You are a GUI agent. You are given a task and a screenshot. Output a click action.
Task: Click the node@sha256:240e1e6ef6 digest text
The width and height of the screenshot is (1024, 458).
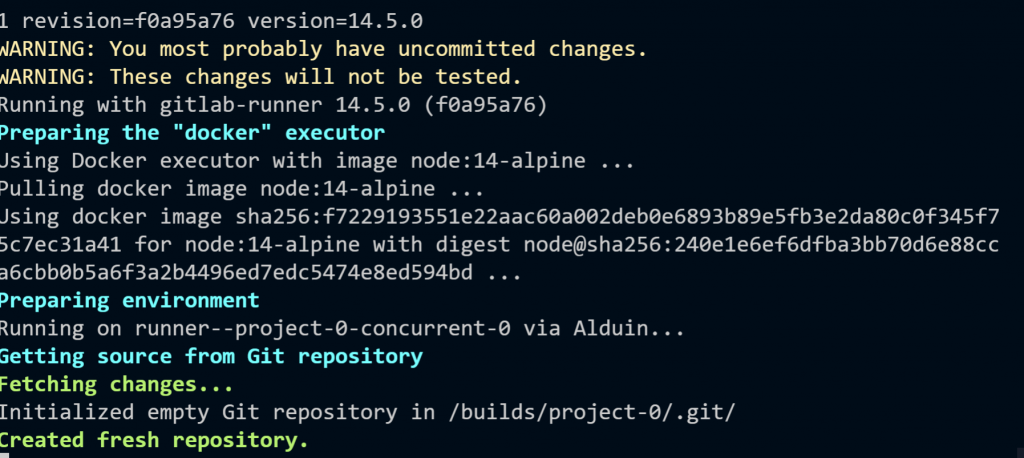coord(761,245)
